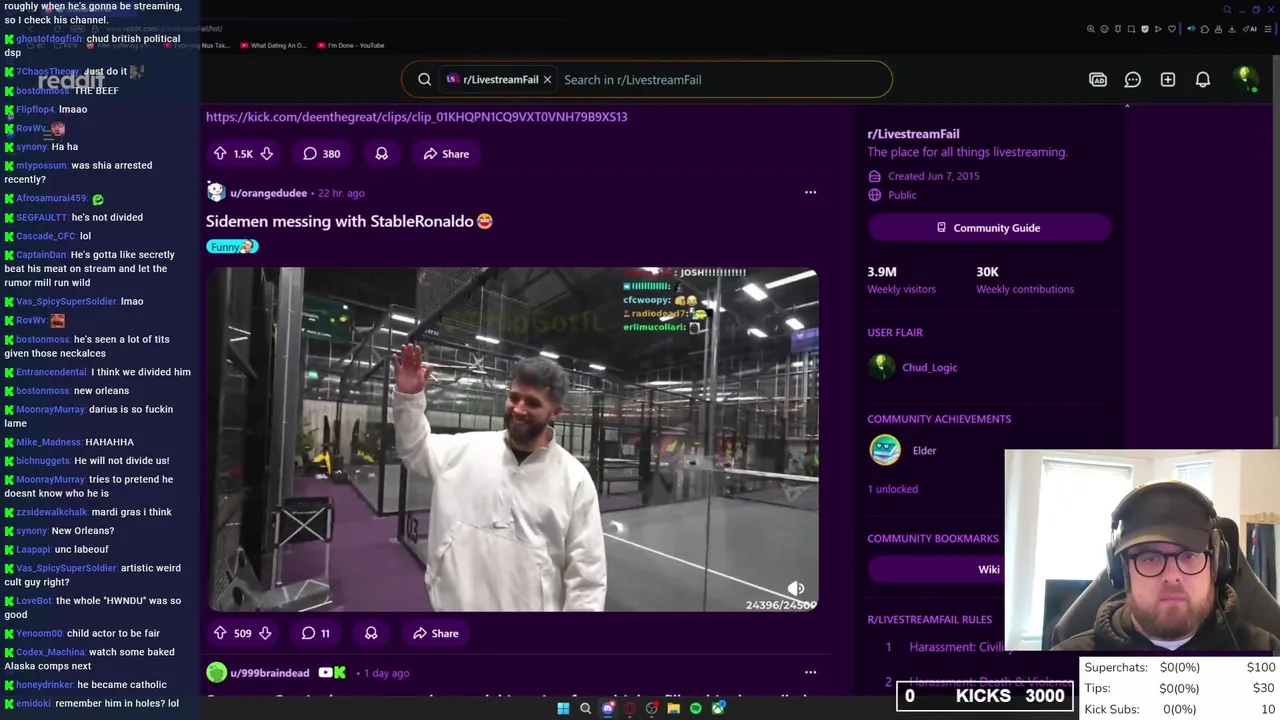Play the StableRonaldo video clip
This screenshot has height=720, width=1280.
coord(512,439)
